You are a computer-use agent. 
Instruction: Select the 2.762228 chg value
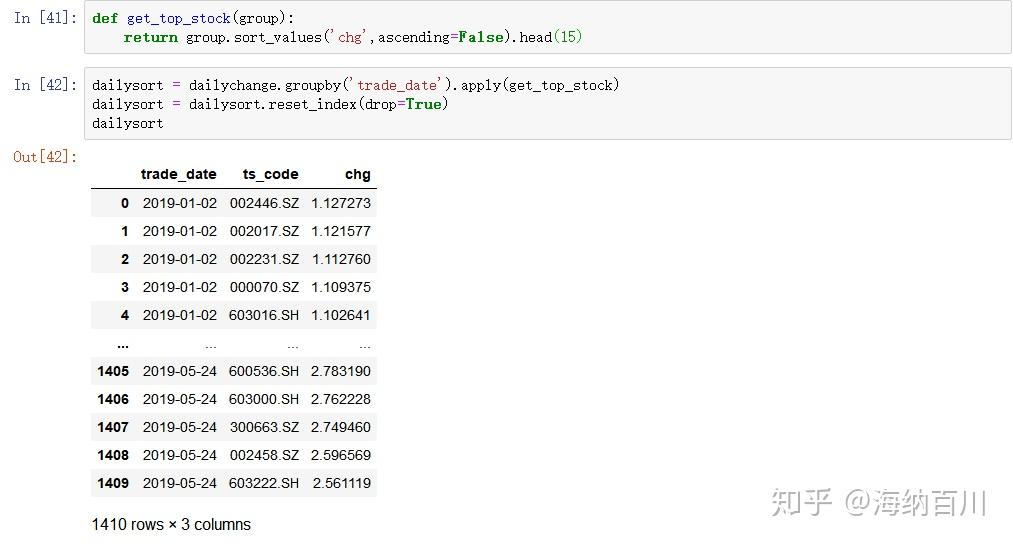point(341,399)
